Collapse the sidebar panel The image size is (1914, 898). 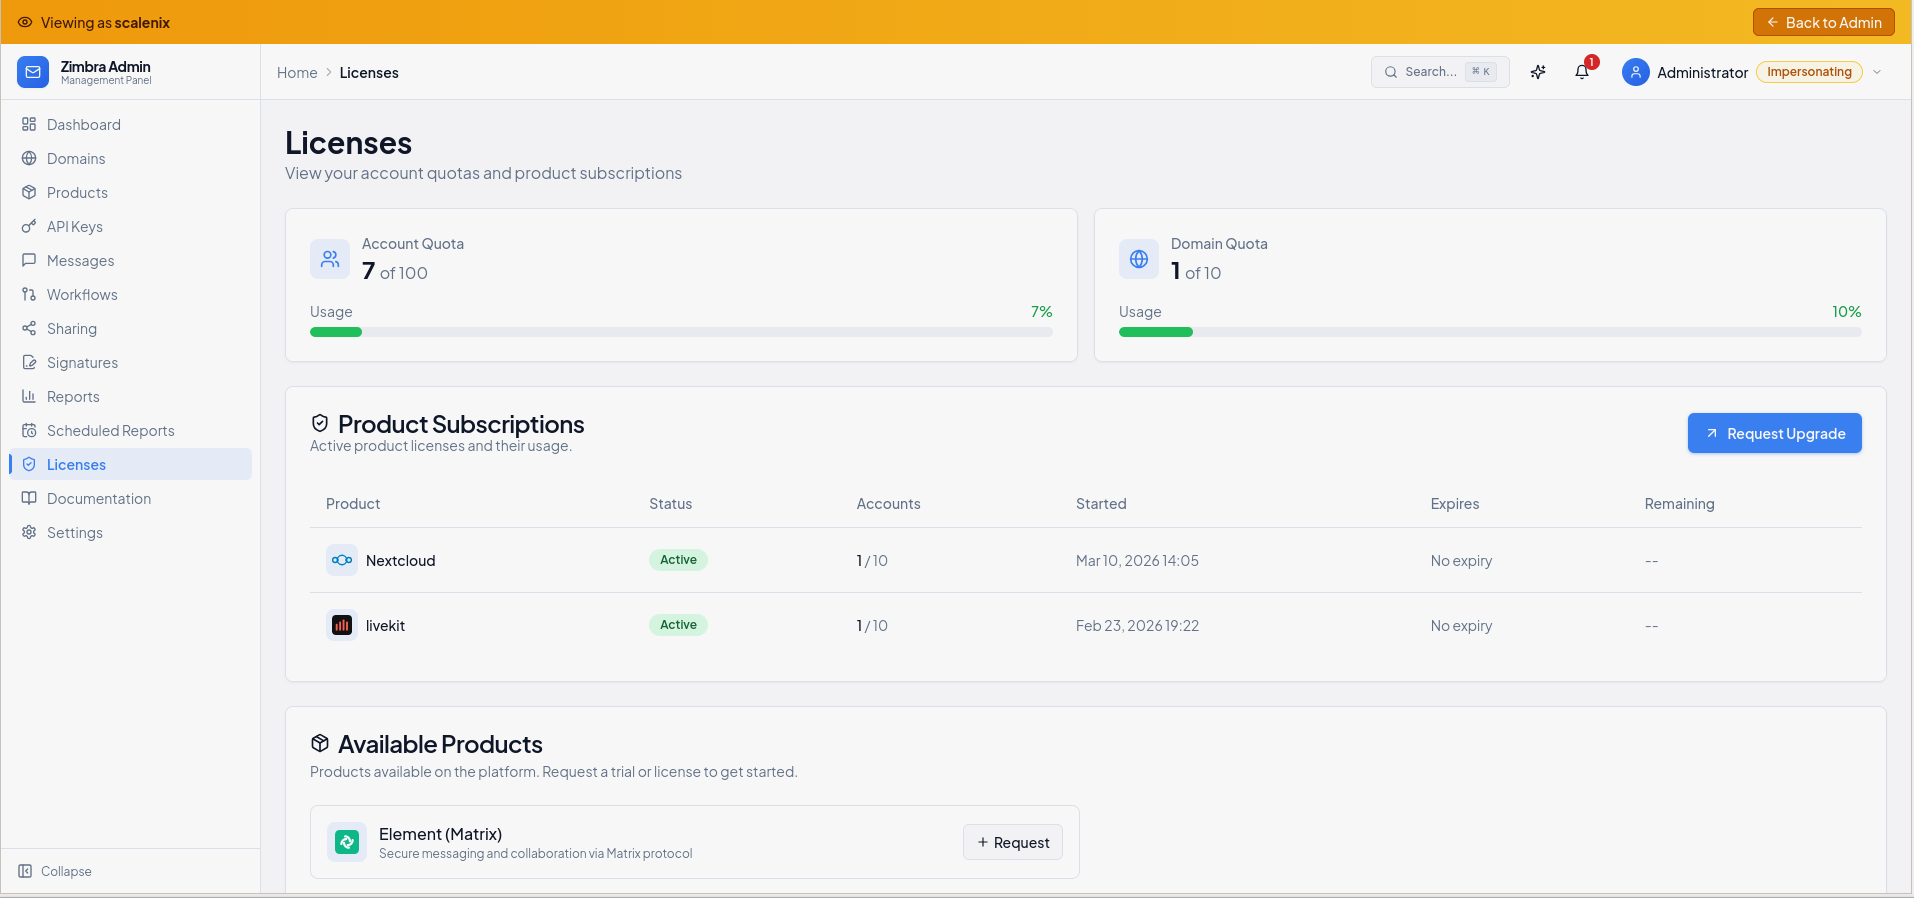(56, 871)
